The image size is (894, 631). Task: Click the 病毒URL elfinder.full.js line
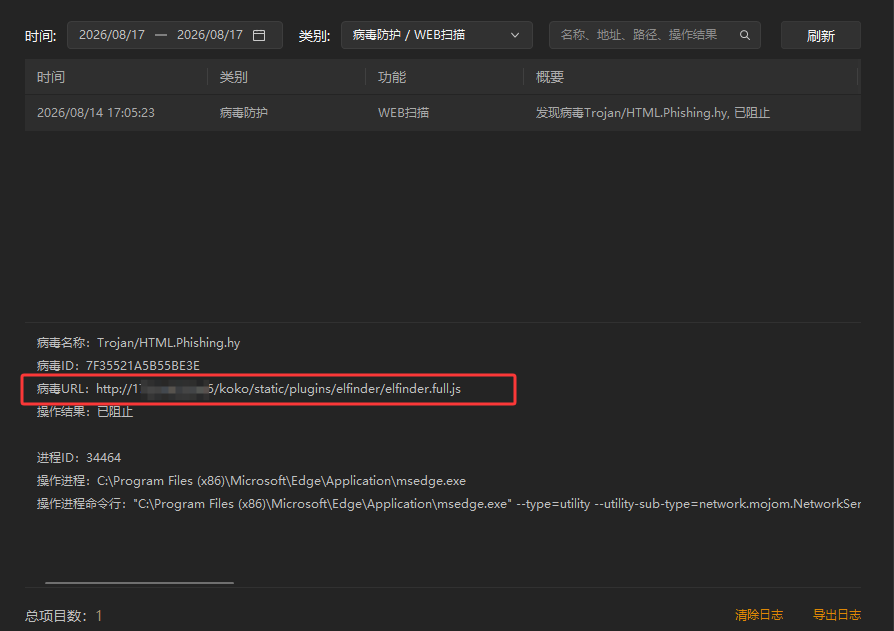249,389
